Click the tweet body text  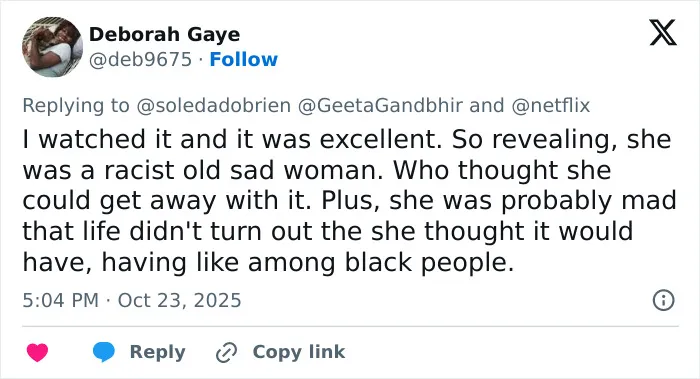pyautogui.click(x=349, y=200)
